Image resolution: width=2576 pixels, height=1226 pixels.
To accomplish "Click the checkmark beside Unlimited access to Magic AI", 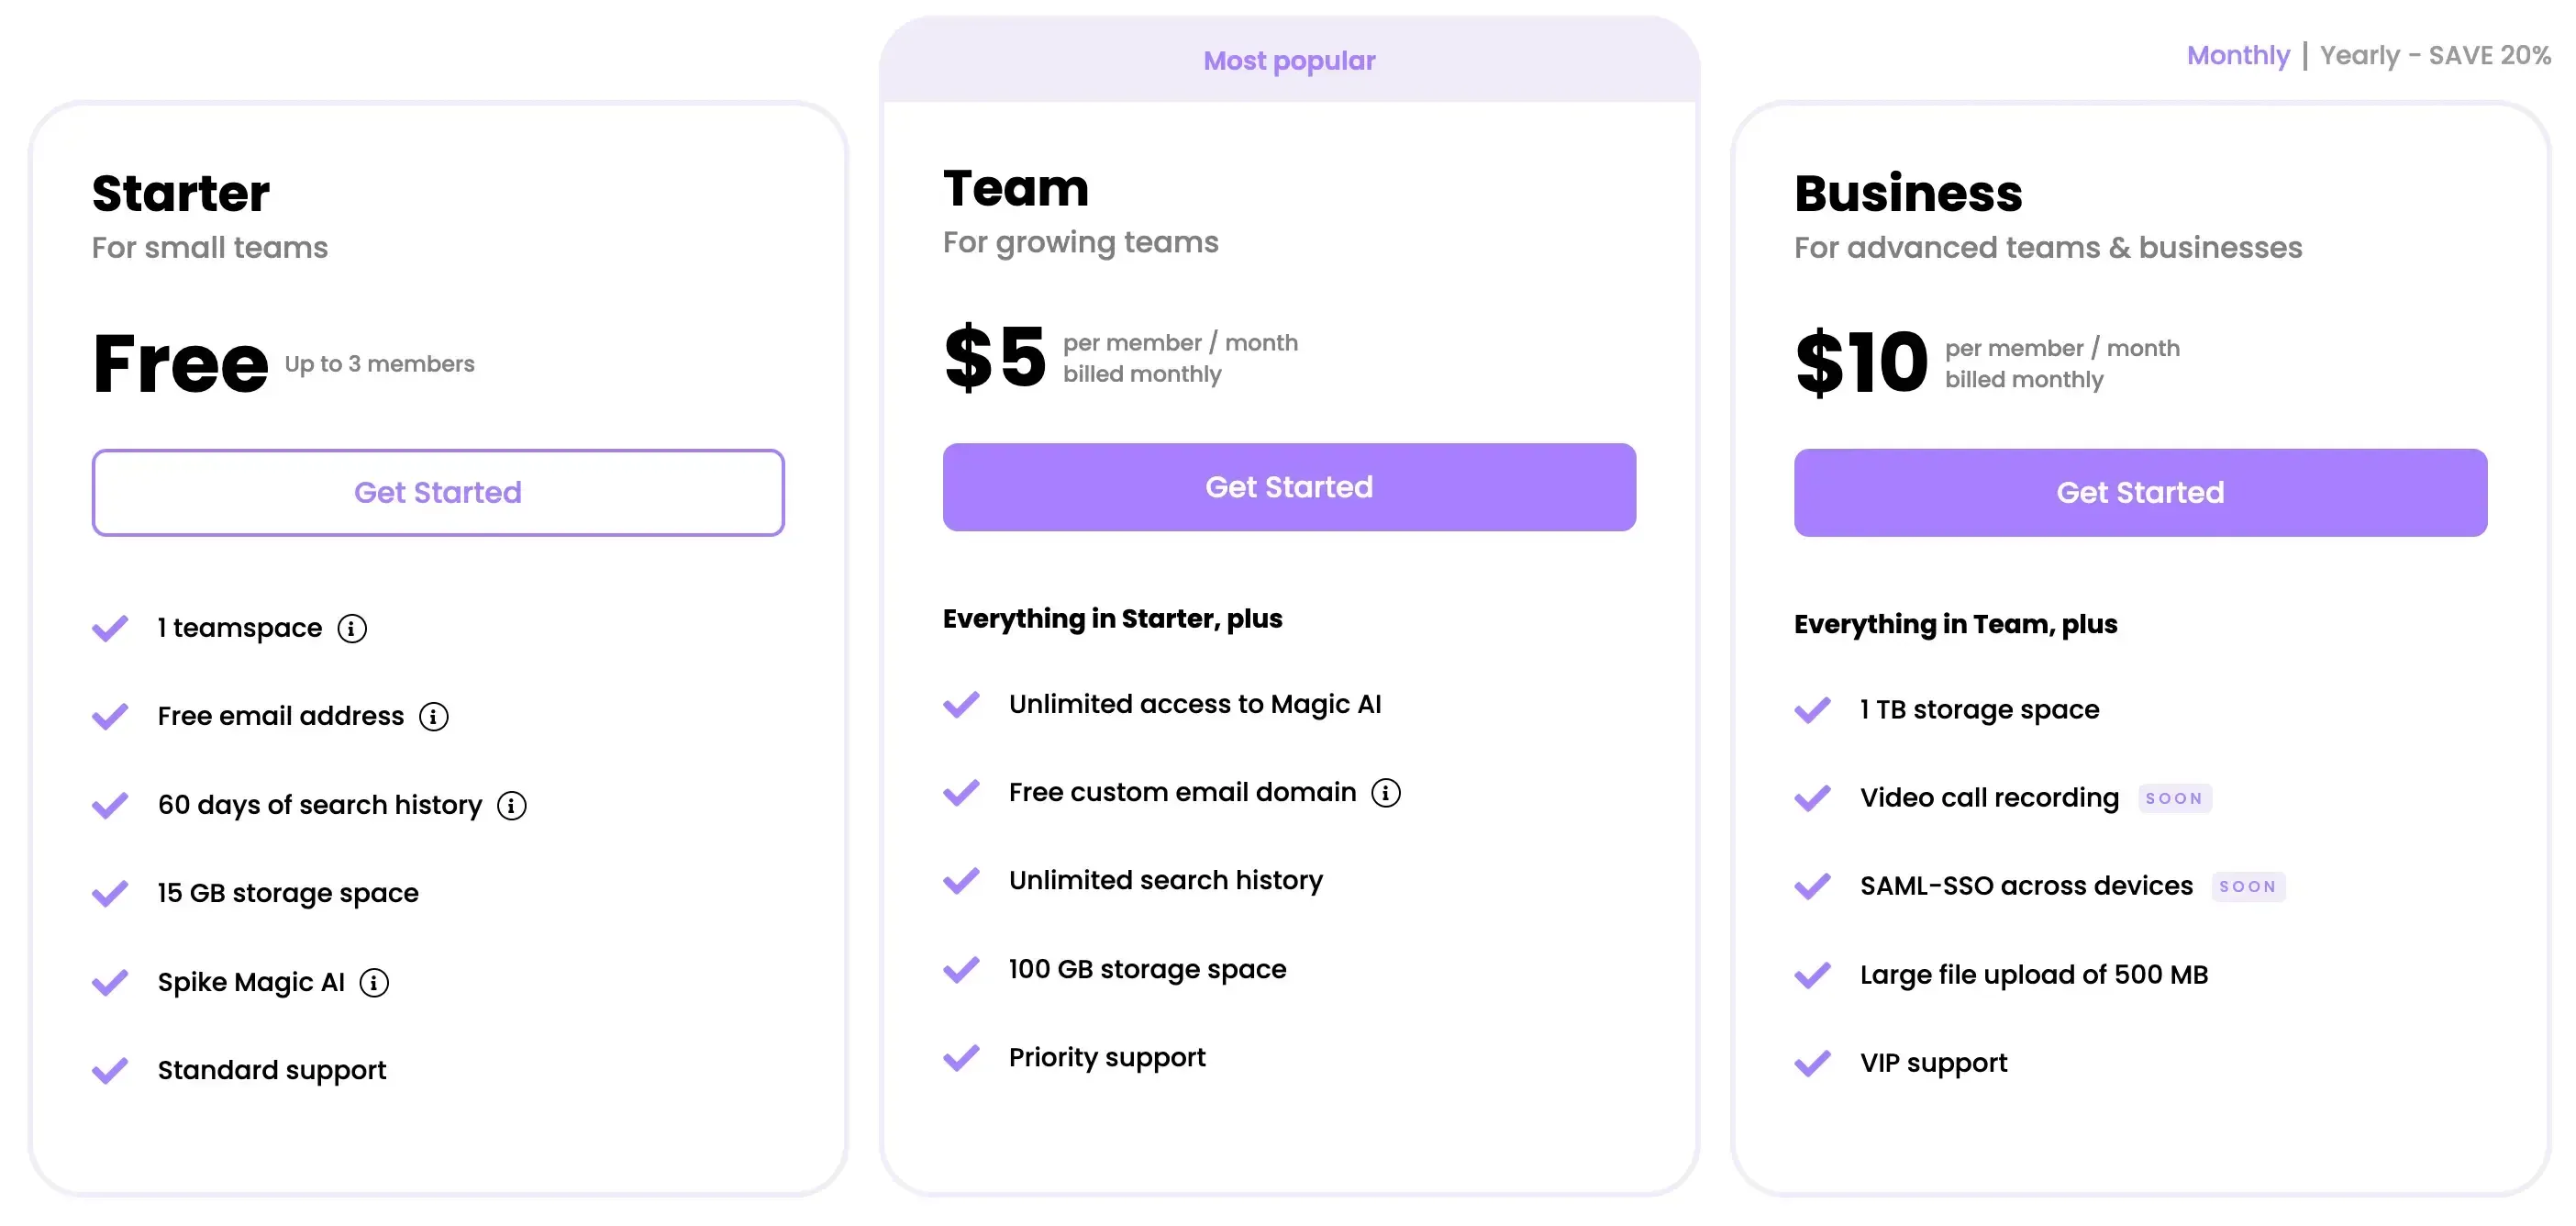I will pyautogui.click(x=962, y=704).
